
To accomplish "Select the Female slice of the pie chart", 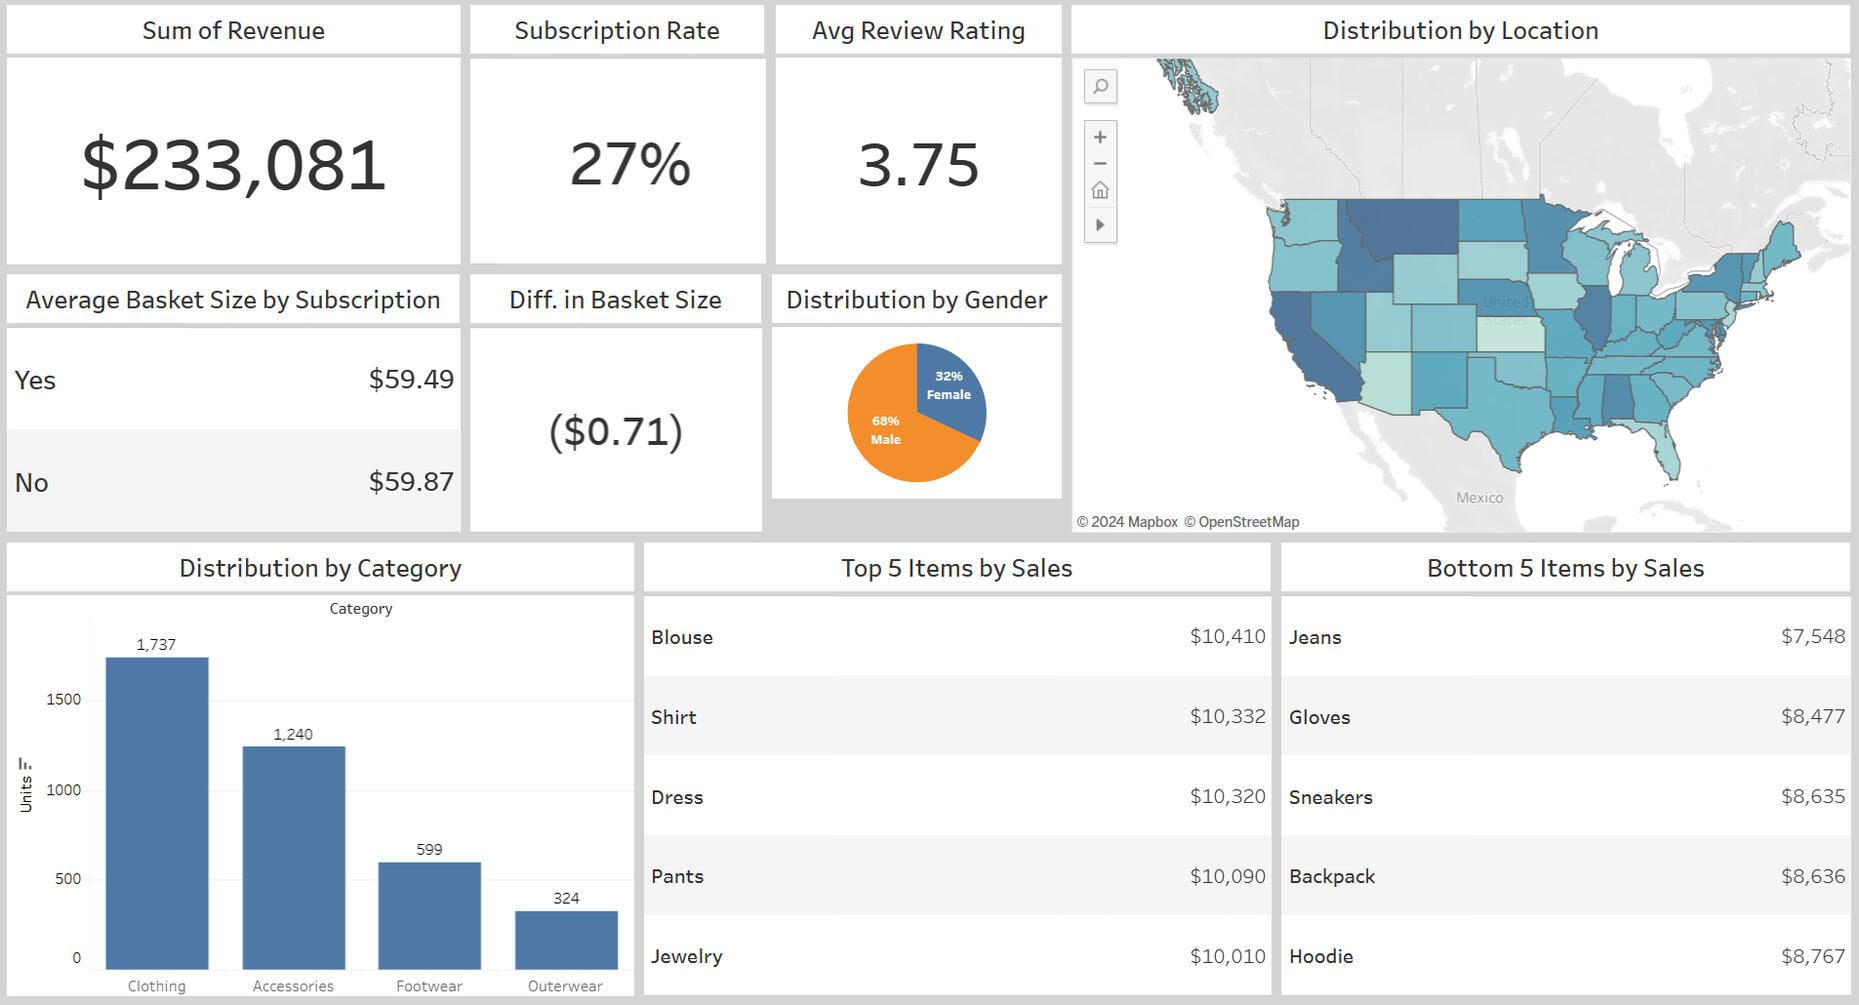I will click(948, 386).
